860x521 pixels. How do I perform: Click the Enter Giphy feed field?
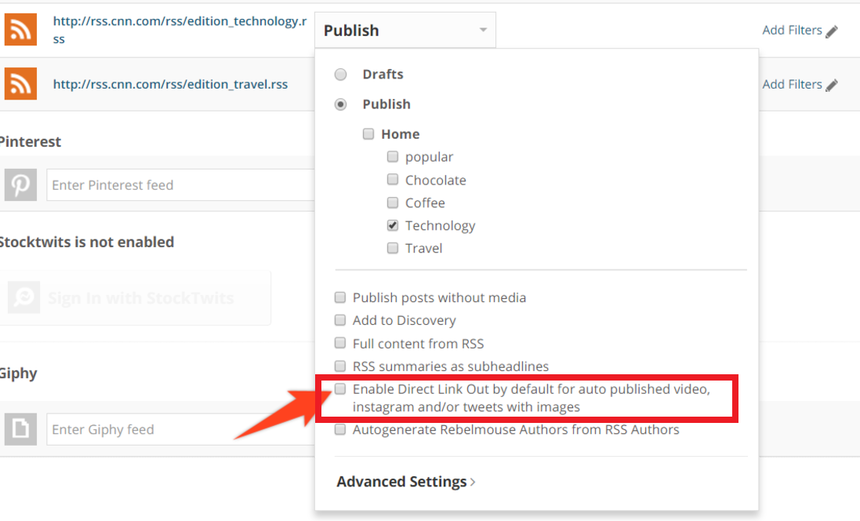pyautogui.click(x=180, y=430)
